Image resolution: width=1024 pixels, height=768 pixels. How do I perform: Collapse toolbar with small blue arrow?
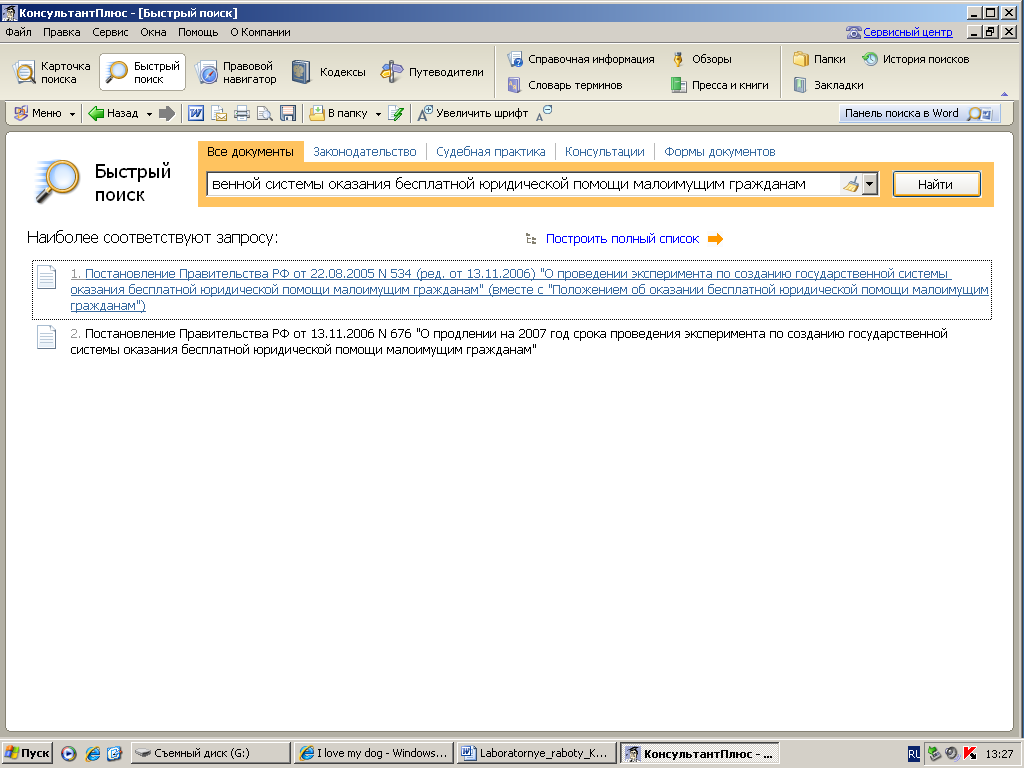(1004, 94)
